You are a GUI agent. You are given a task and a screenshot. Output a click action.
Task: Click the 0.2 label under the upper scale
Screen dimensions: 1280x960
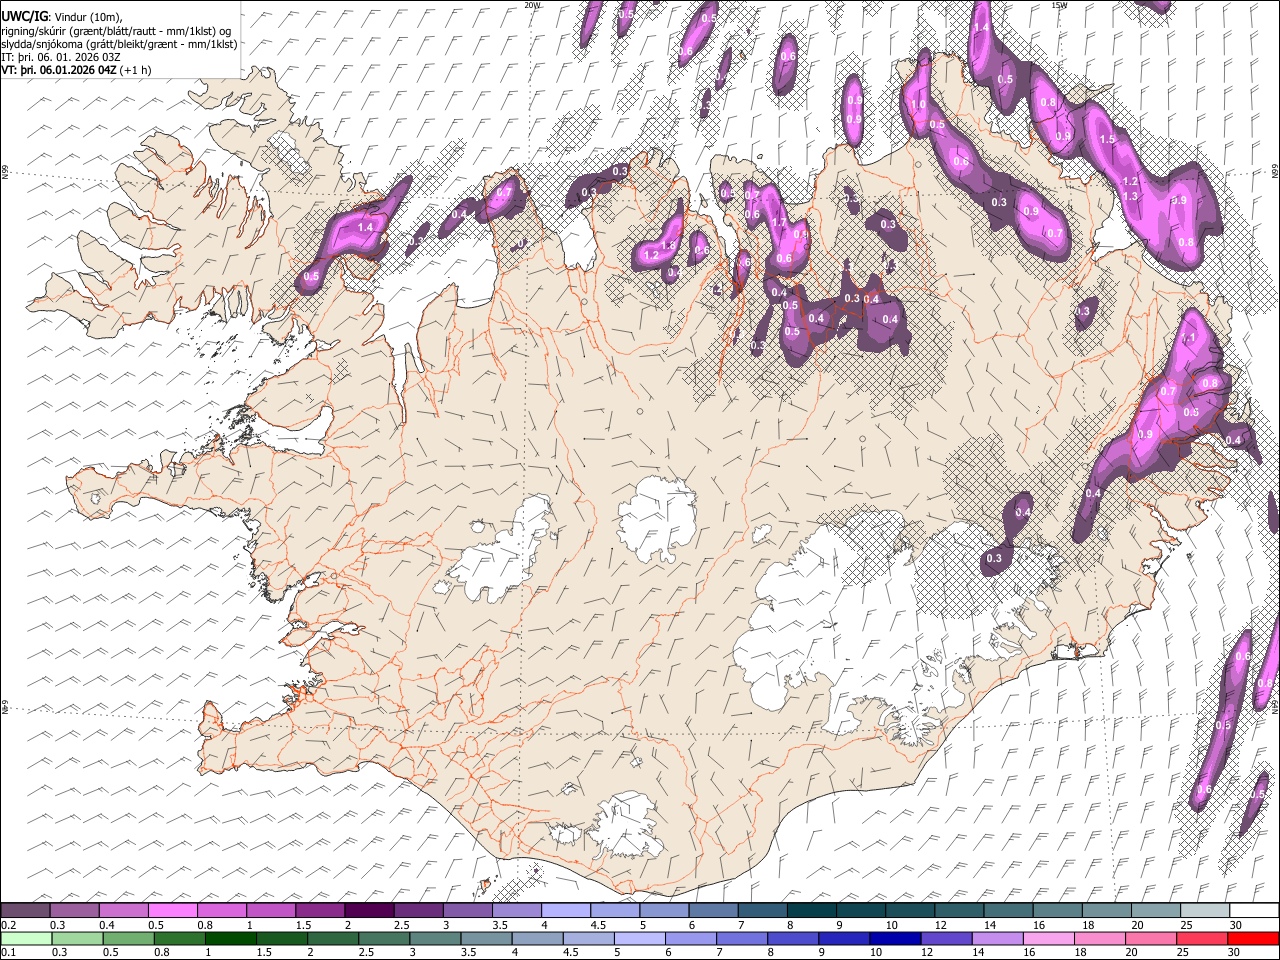tap(7, 925)
